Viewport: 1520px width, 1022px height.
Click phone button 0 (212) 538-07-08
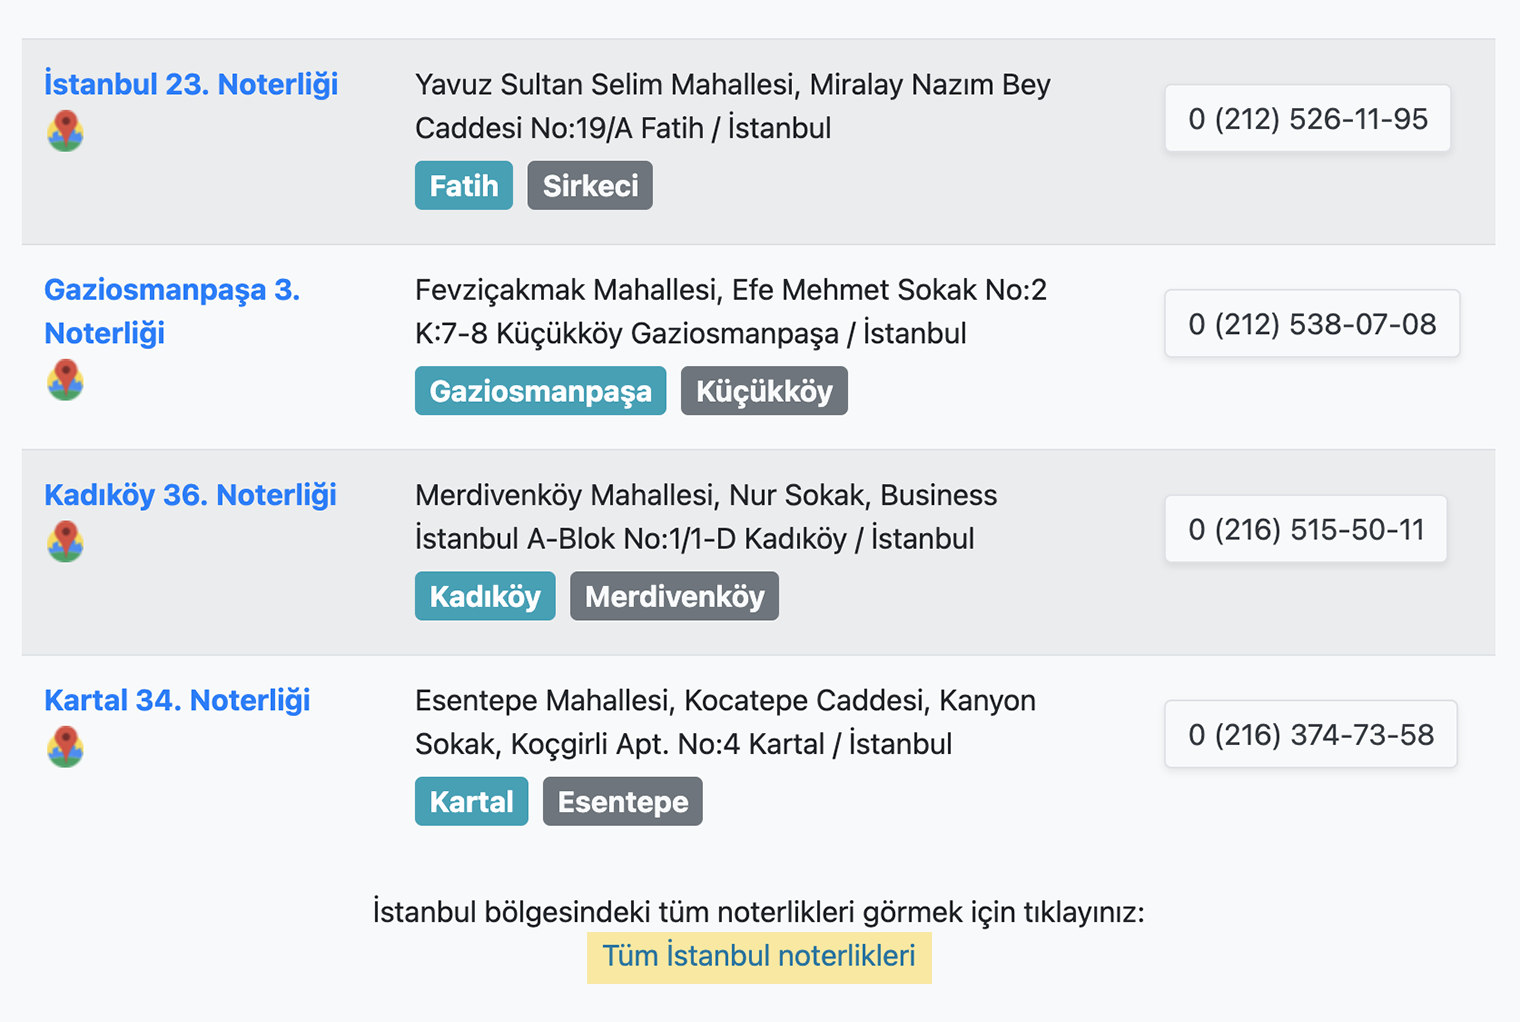tap(1312, 324)
